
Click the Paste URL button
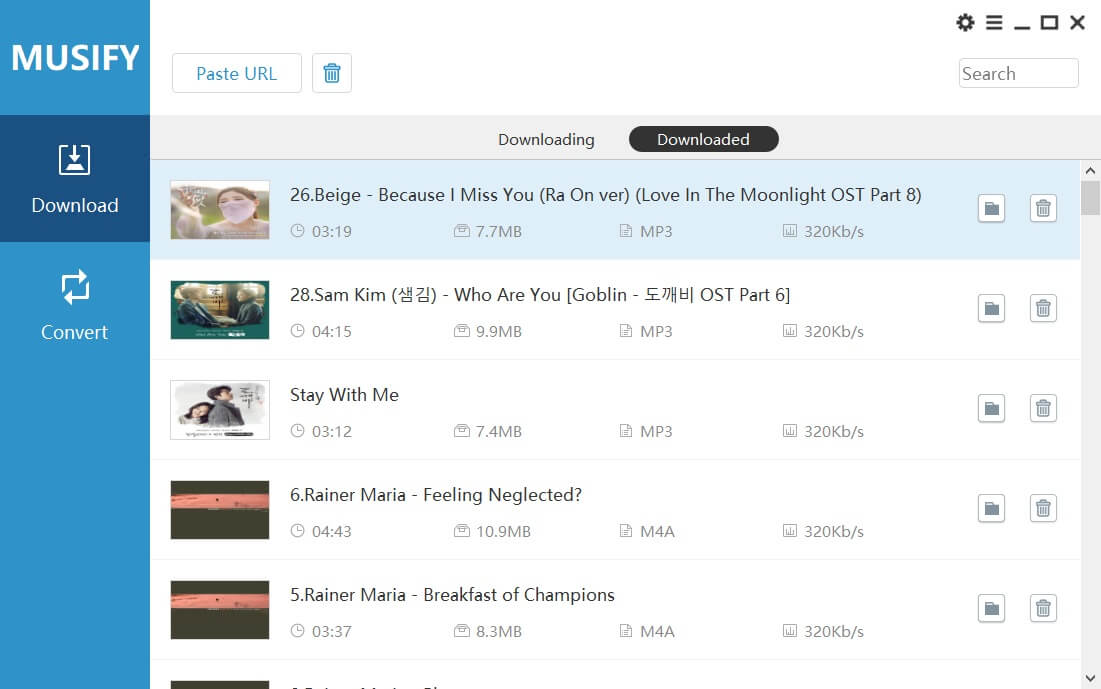237,73
